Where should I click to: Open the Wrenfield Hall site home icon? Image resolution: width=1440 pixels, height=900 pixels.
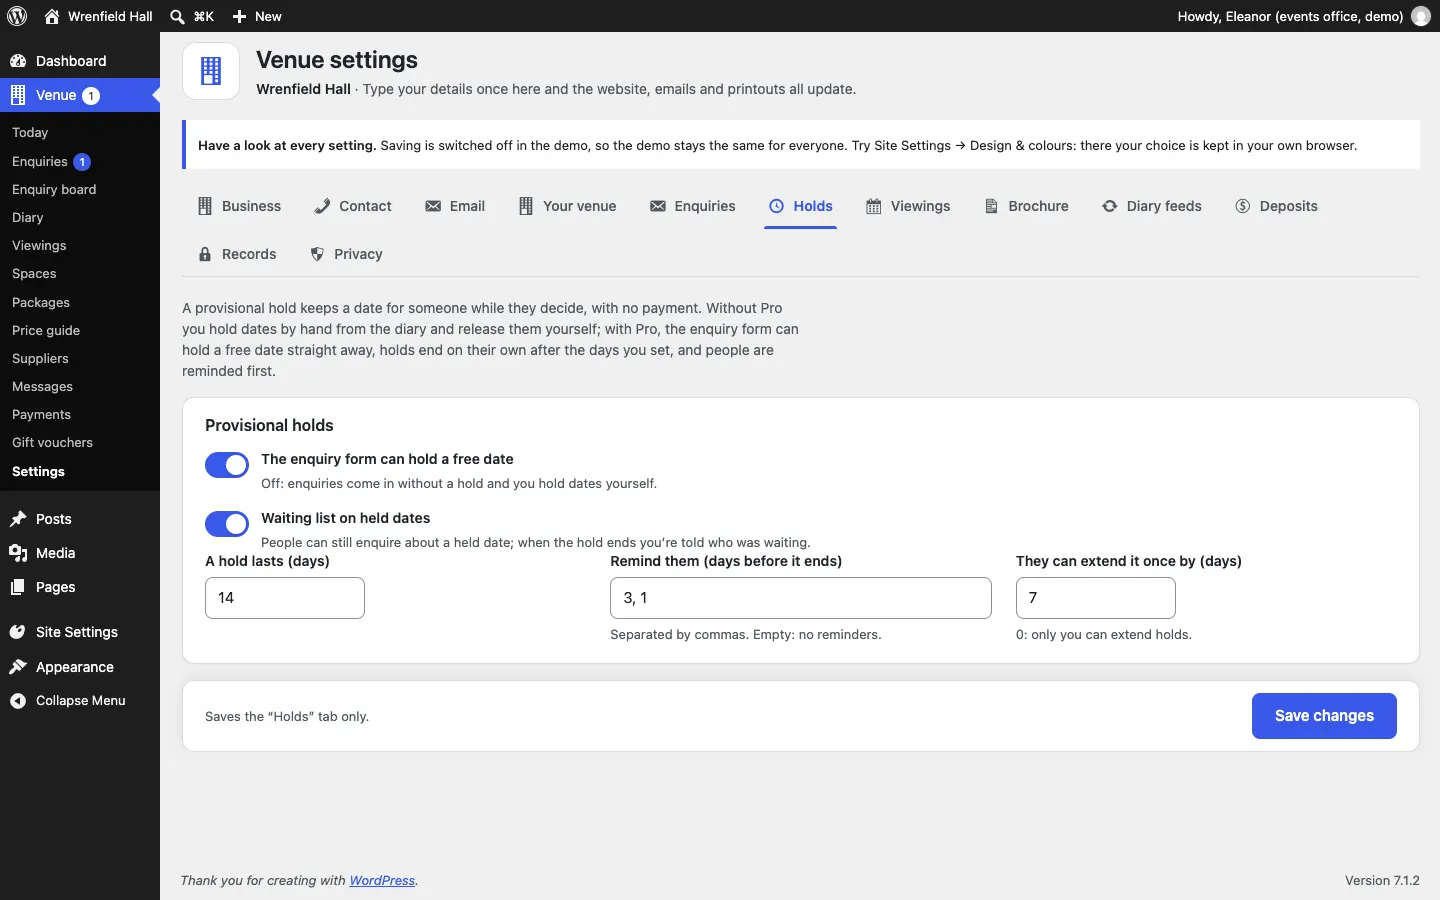52,16
